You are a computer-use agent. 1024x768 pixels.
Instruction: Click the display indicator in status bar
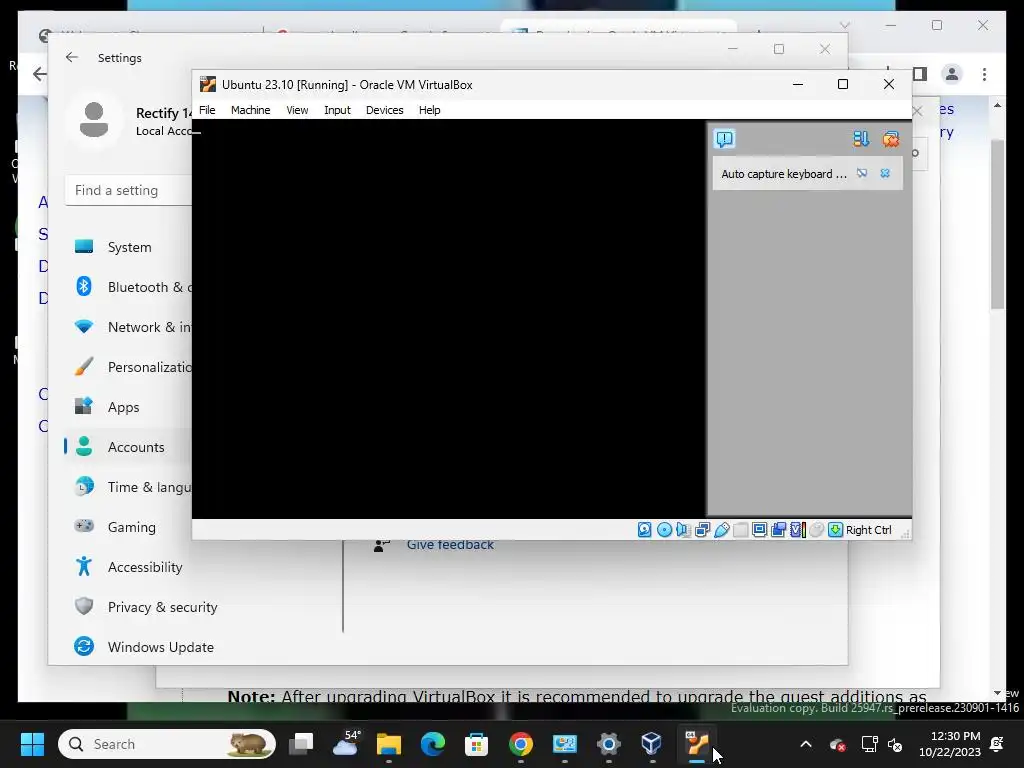(x=760, y=530)
